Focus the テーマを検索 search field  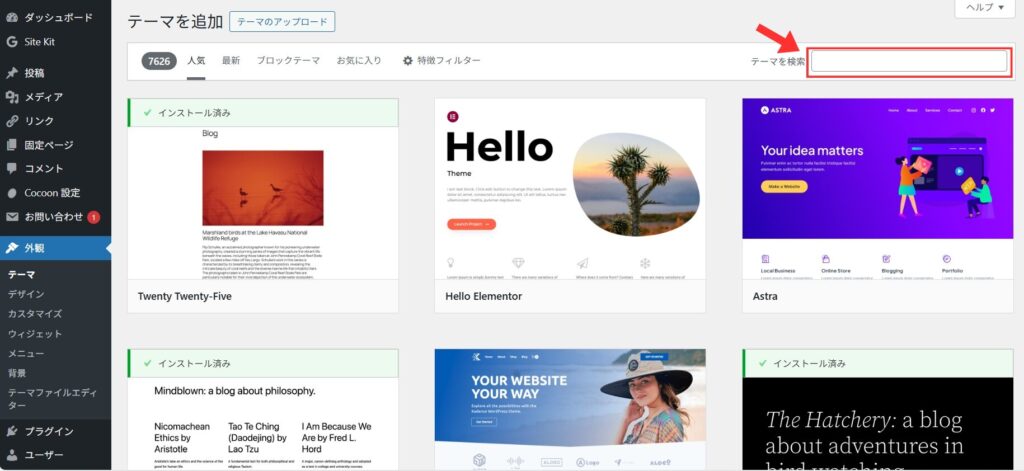[909, 61]
